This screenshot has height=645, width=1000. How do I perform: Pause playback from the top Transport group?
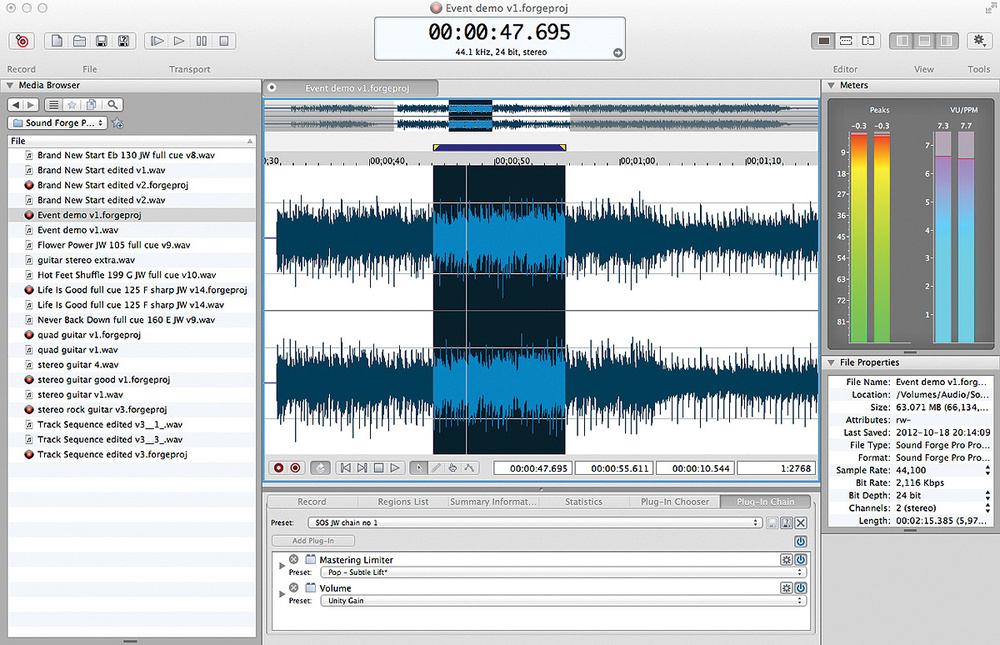click(x=202, y=41)
